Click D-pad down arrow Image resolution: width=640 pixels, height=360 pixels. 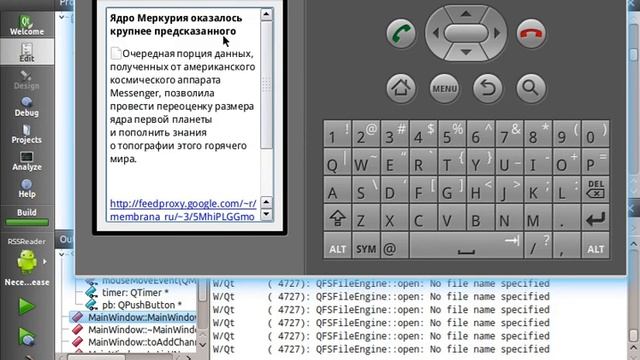click(466, 52)
